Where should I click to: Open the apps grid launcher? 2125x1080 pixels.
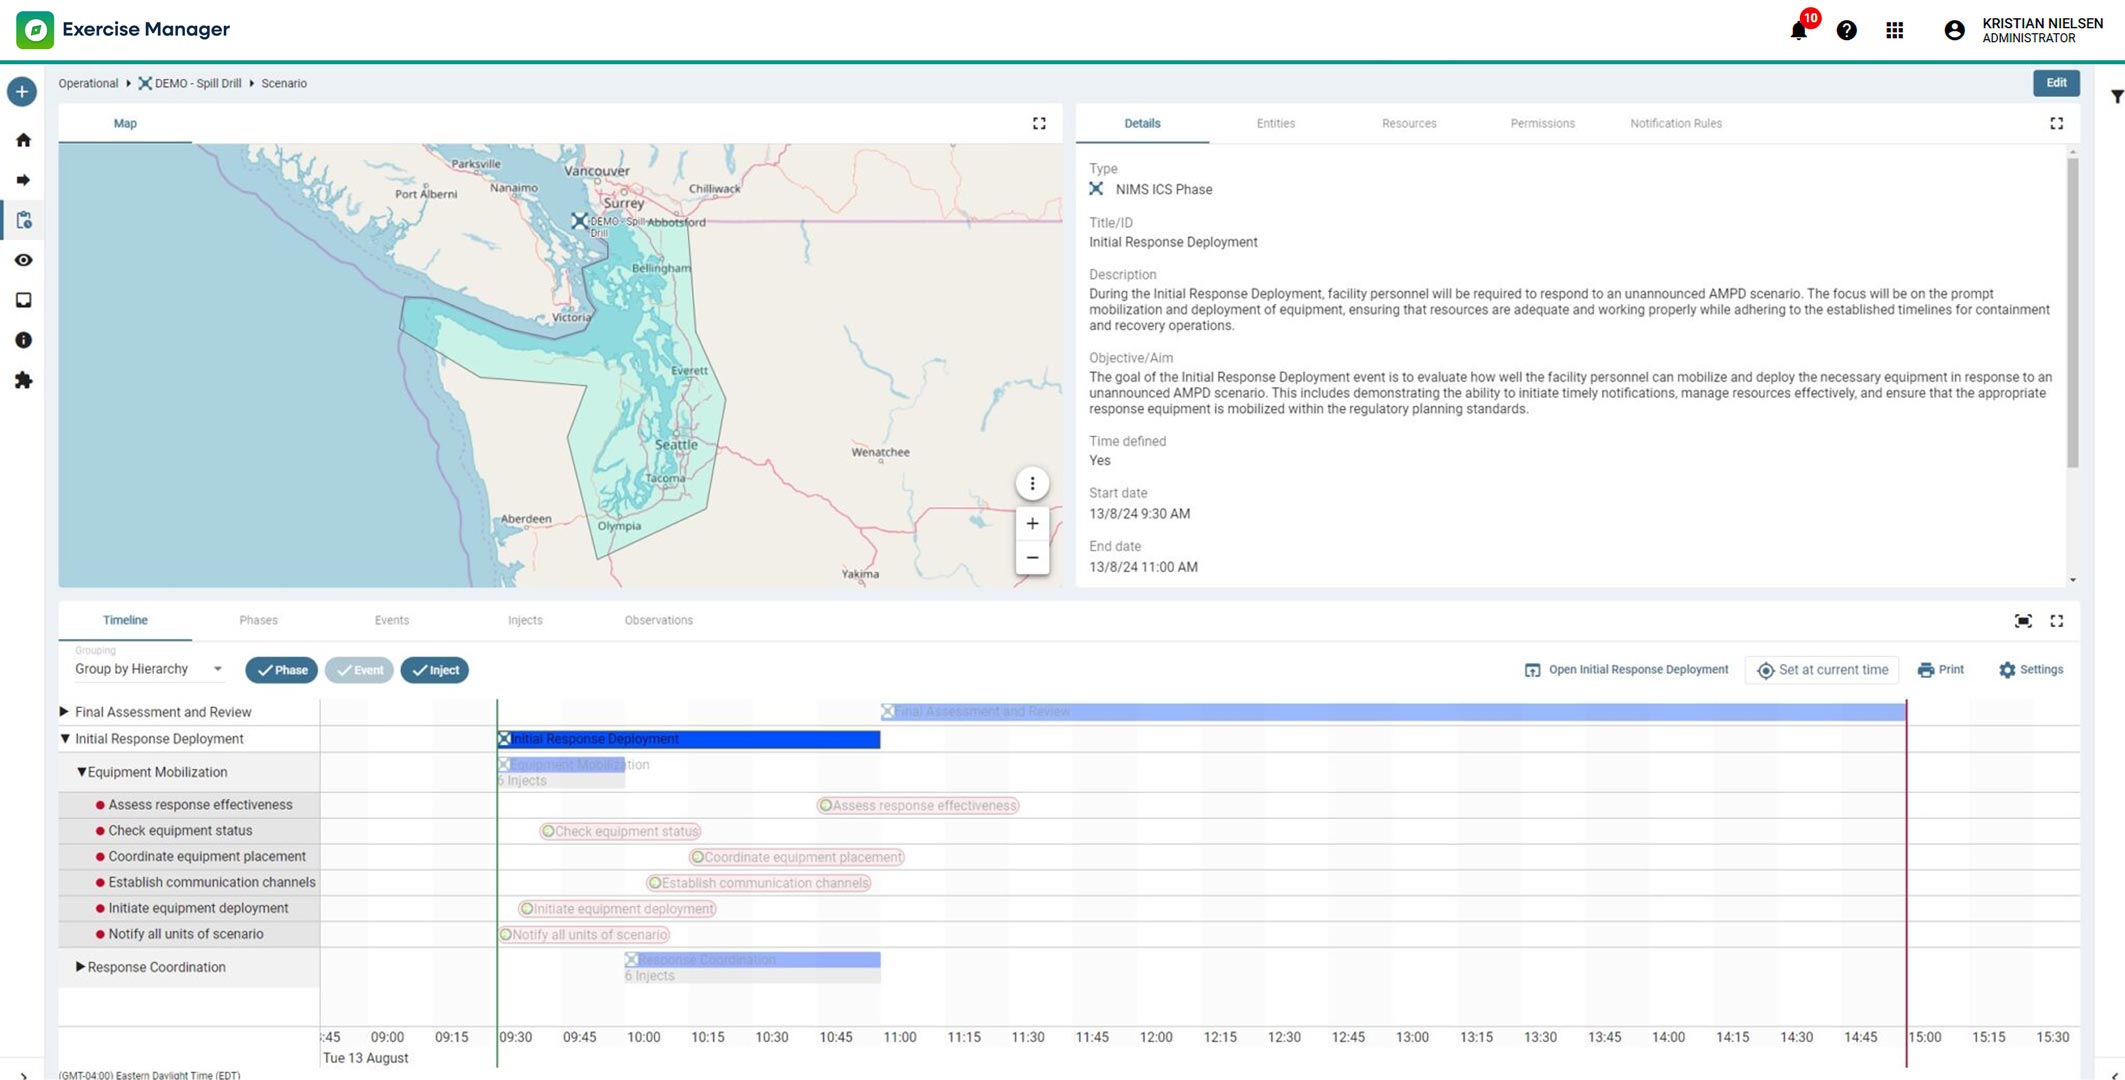(x=1894, y=30)
